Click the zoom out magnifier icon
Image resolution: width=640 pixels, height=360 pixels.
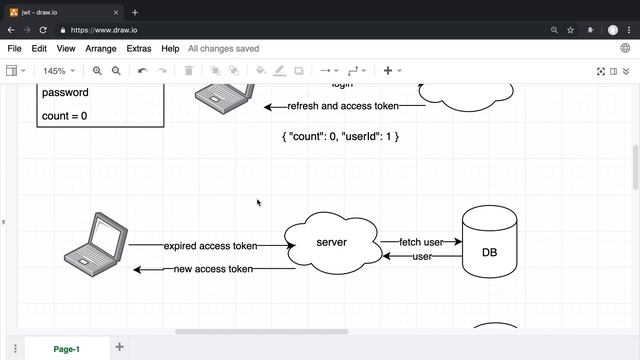116,71
